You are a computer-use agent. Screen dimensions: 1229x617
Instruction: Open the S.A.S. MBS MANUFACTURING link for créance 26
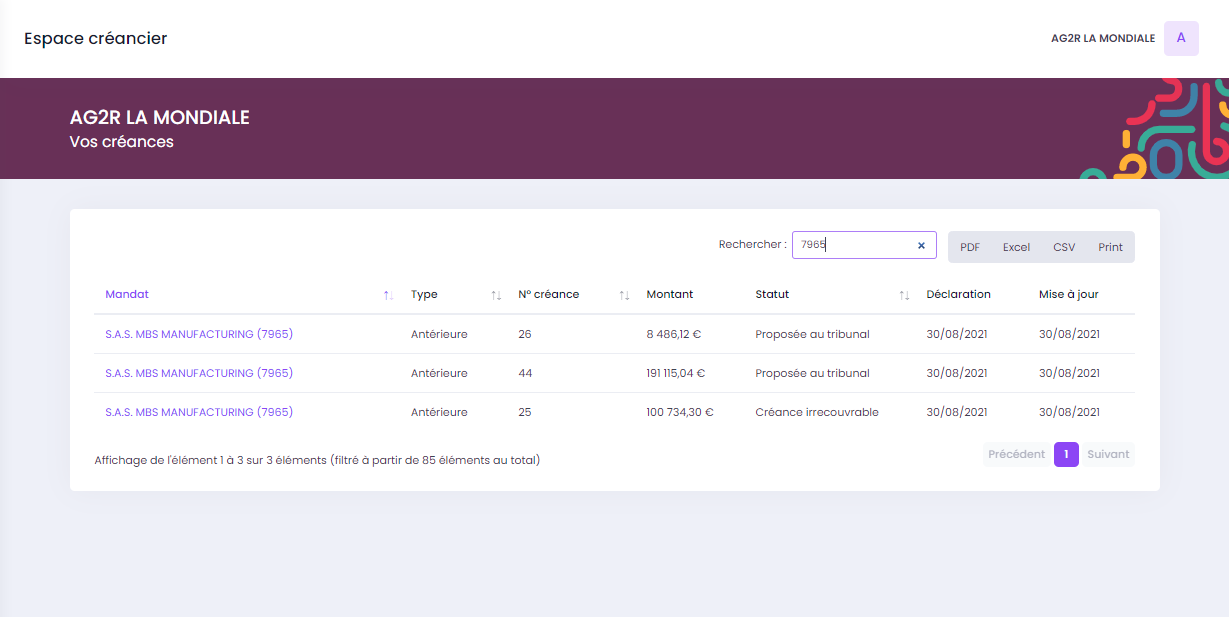199,334
